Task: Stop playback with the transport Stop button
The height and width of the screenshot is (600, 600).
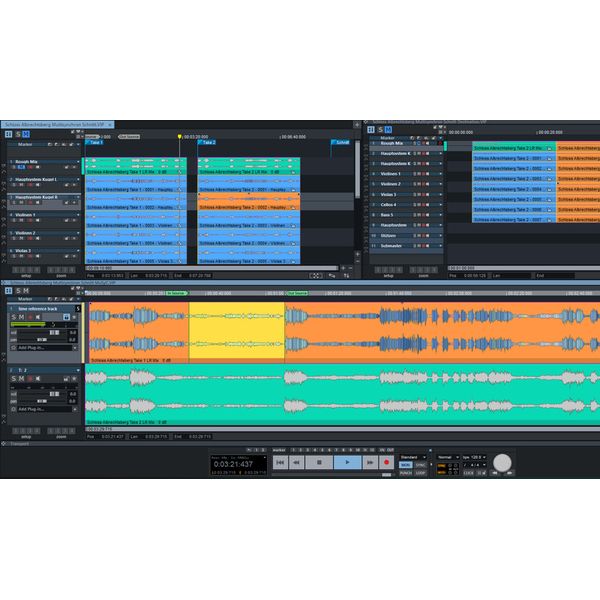Action: pos(319,462)
